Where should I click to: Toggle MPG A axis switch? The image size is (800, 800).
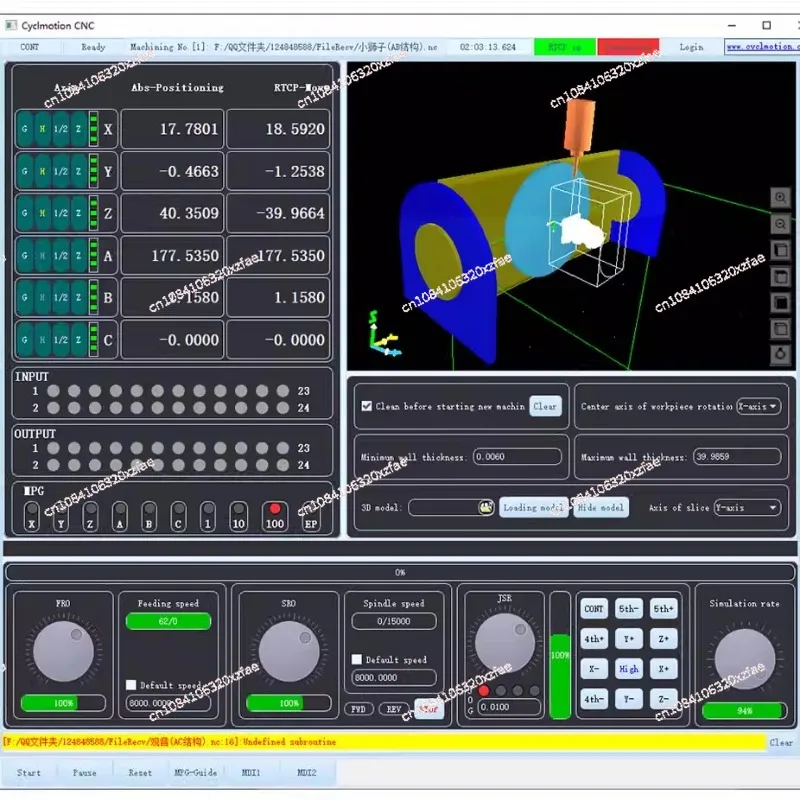[120, 516]
